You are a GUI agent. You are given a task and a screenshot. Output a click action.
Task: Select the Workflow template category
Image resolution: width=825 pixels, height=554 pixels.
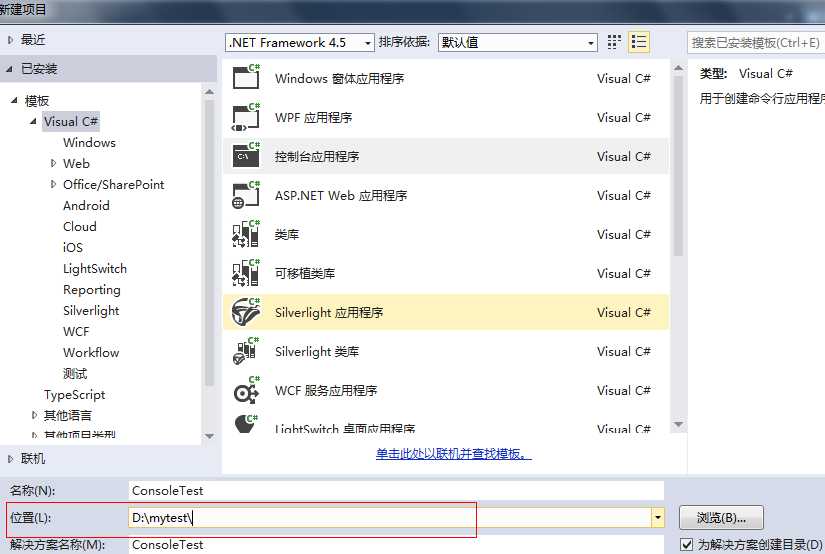coord(91,352)
